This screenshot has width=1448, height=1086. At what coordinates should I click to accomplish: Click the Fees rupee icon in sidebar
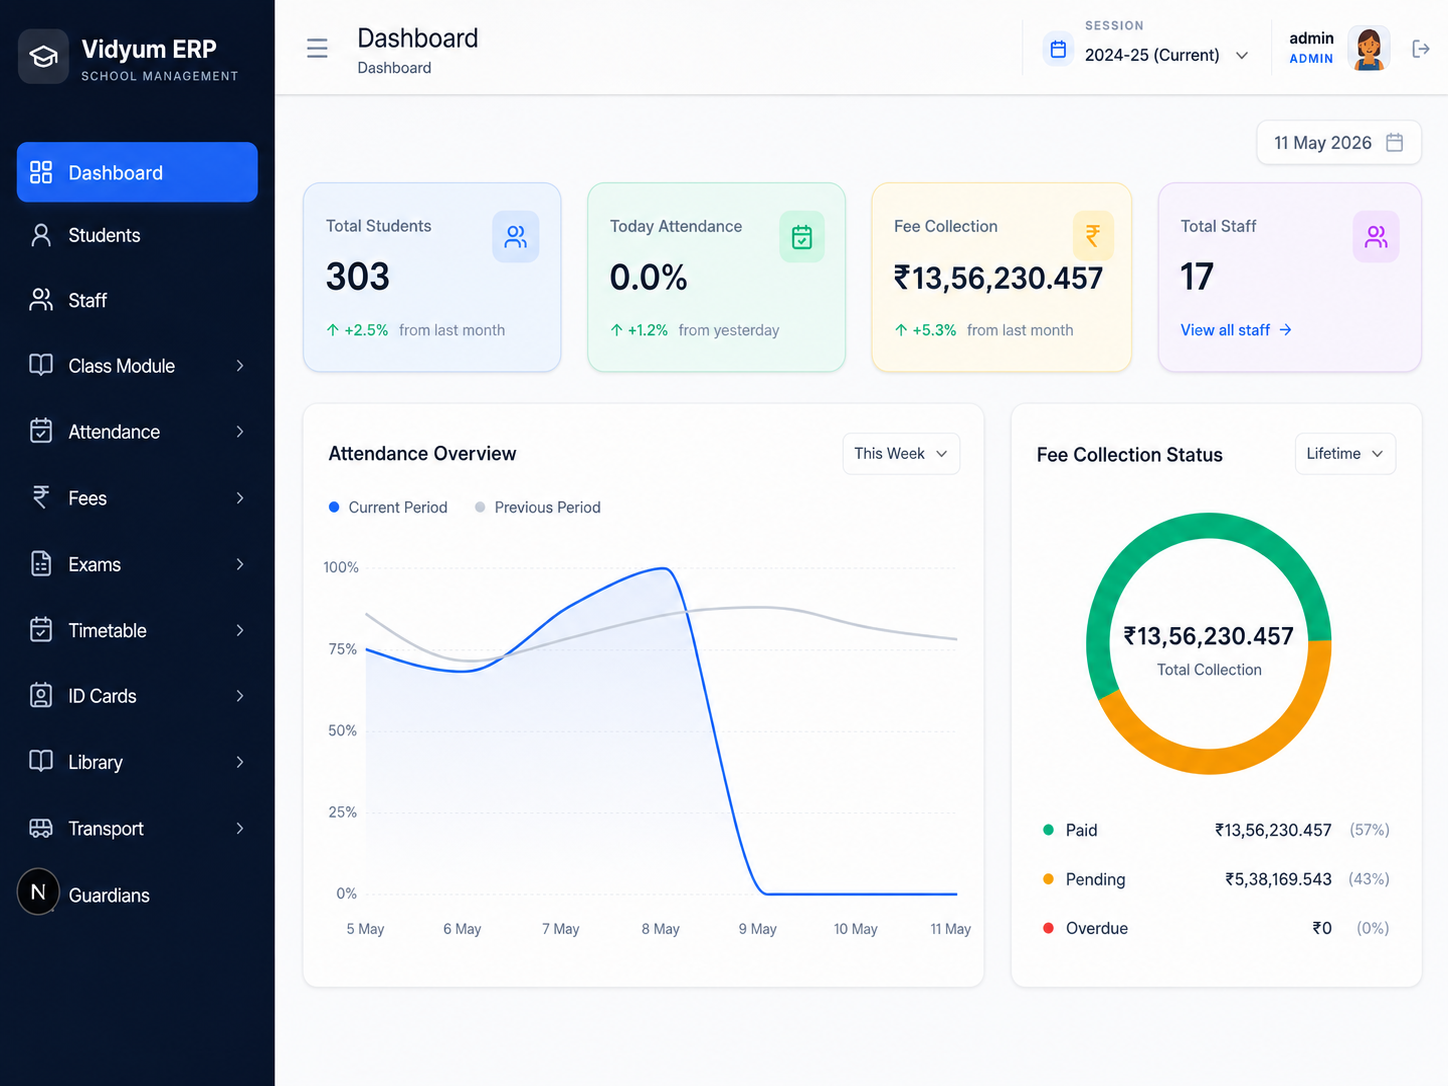41,497
